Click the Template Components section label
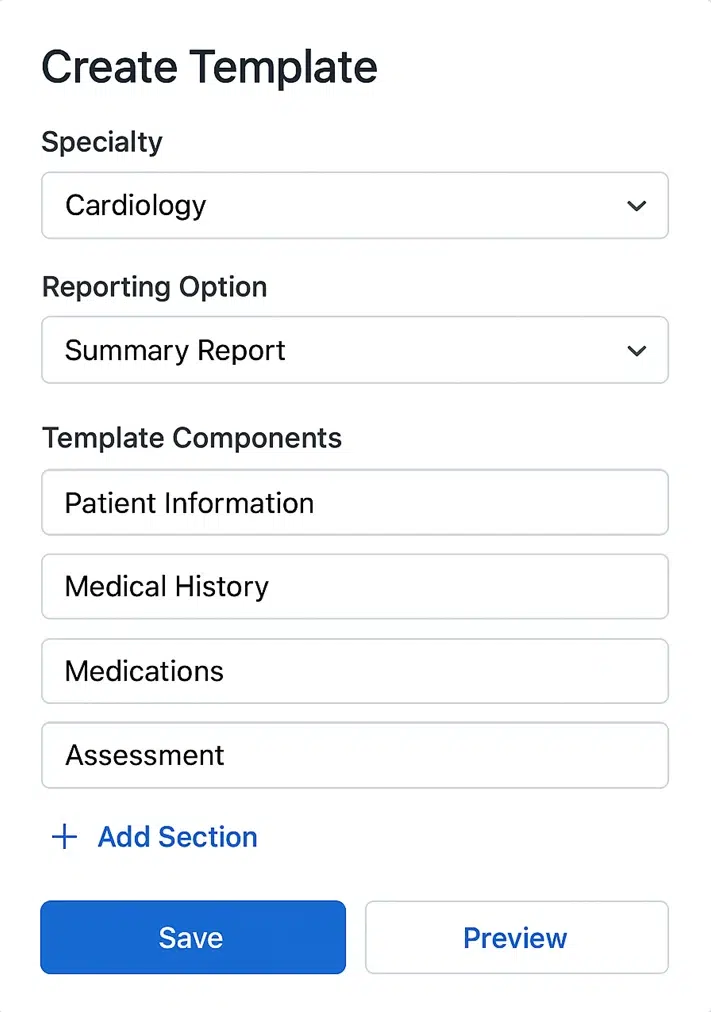 pos(191,438)
